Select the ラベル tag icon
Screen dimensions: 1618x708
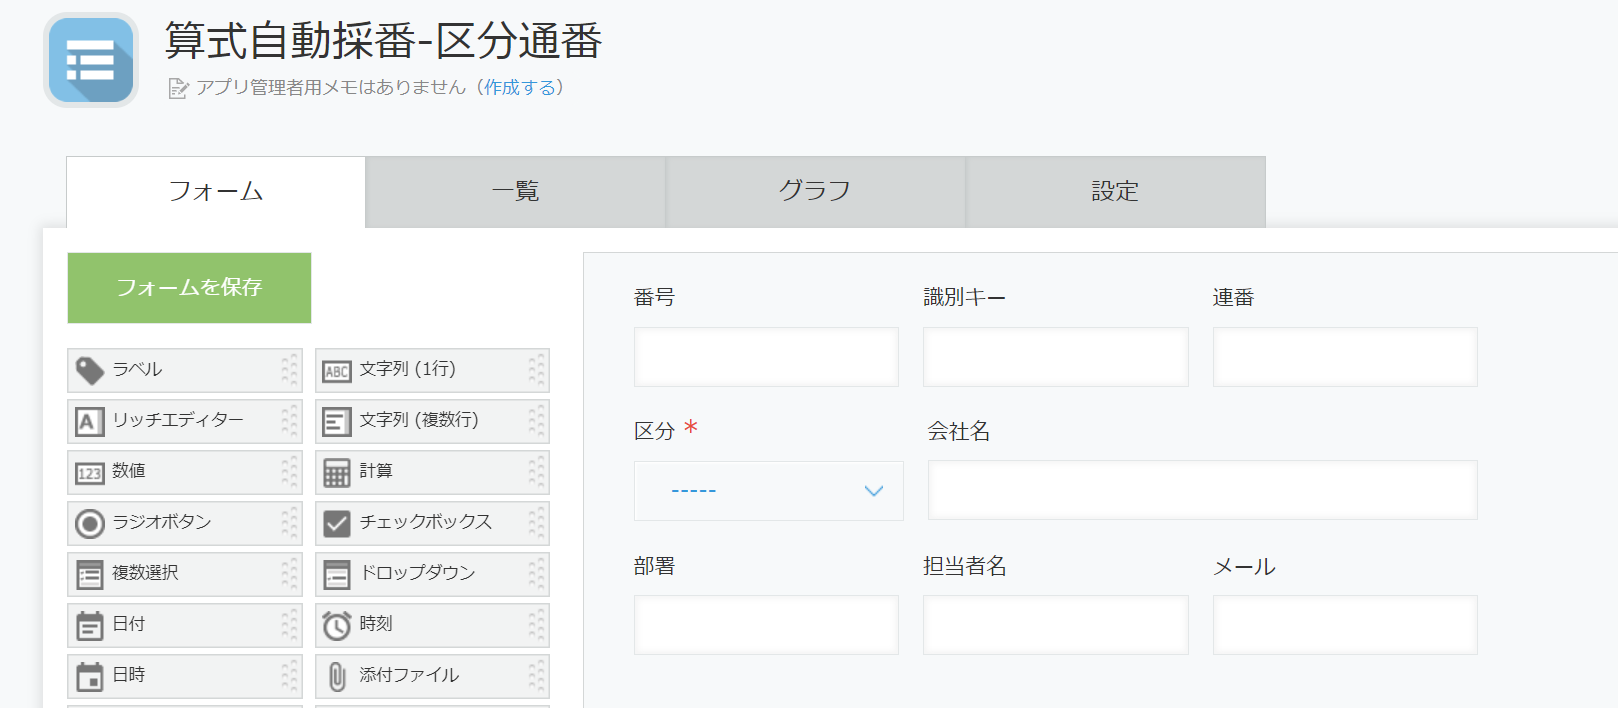coord(90,371)
